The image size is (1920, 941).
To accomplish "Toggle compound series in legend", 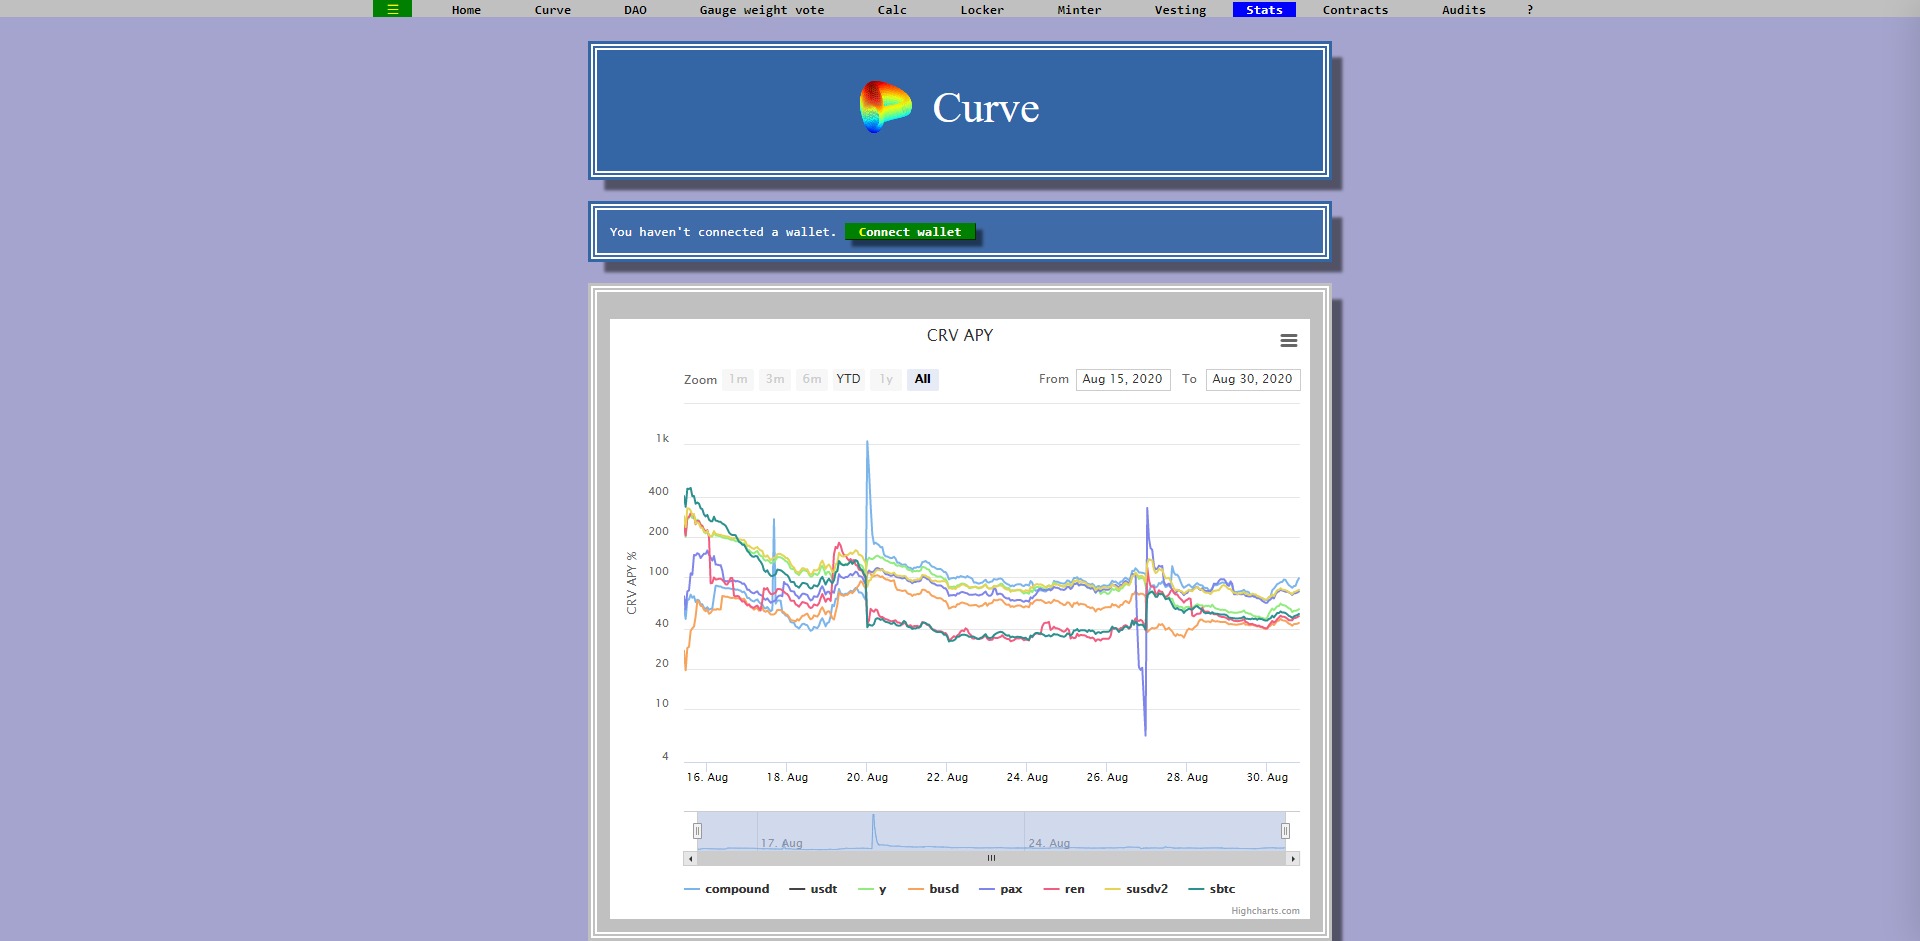I will tap(727, 889).
